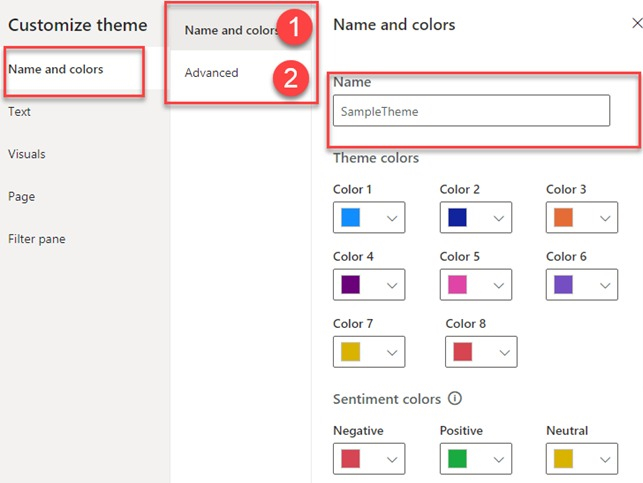Expand the Color 3 dropdown arrow
The width and height of the screenshot is (643, 483).
tap(605, 218)
